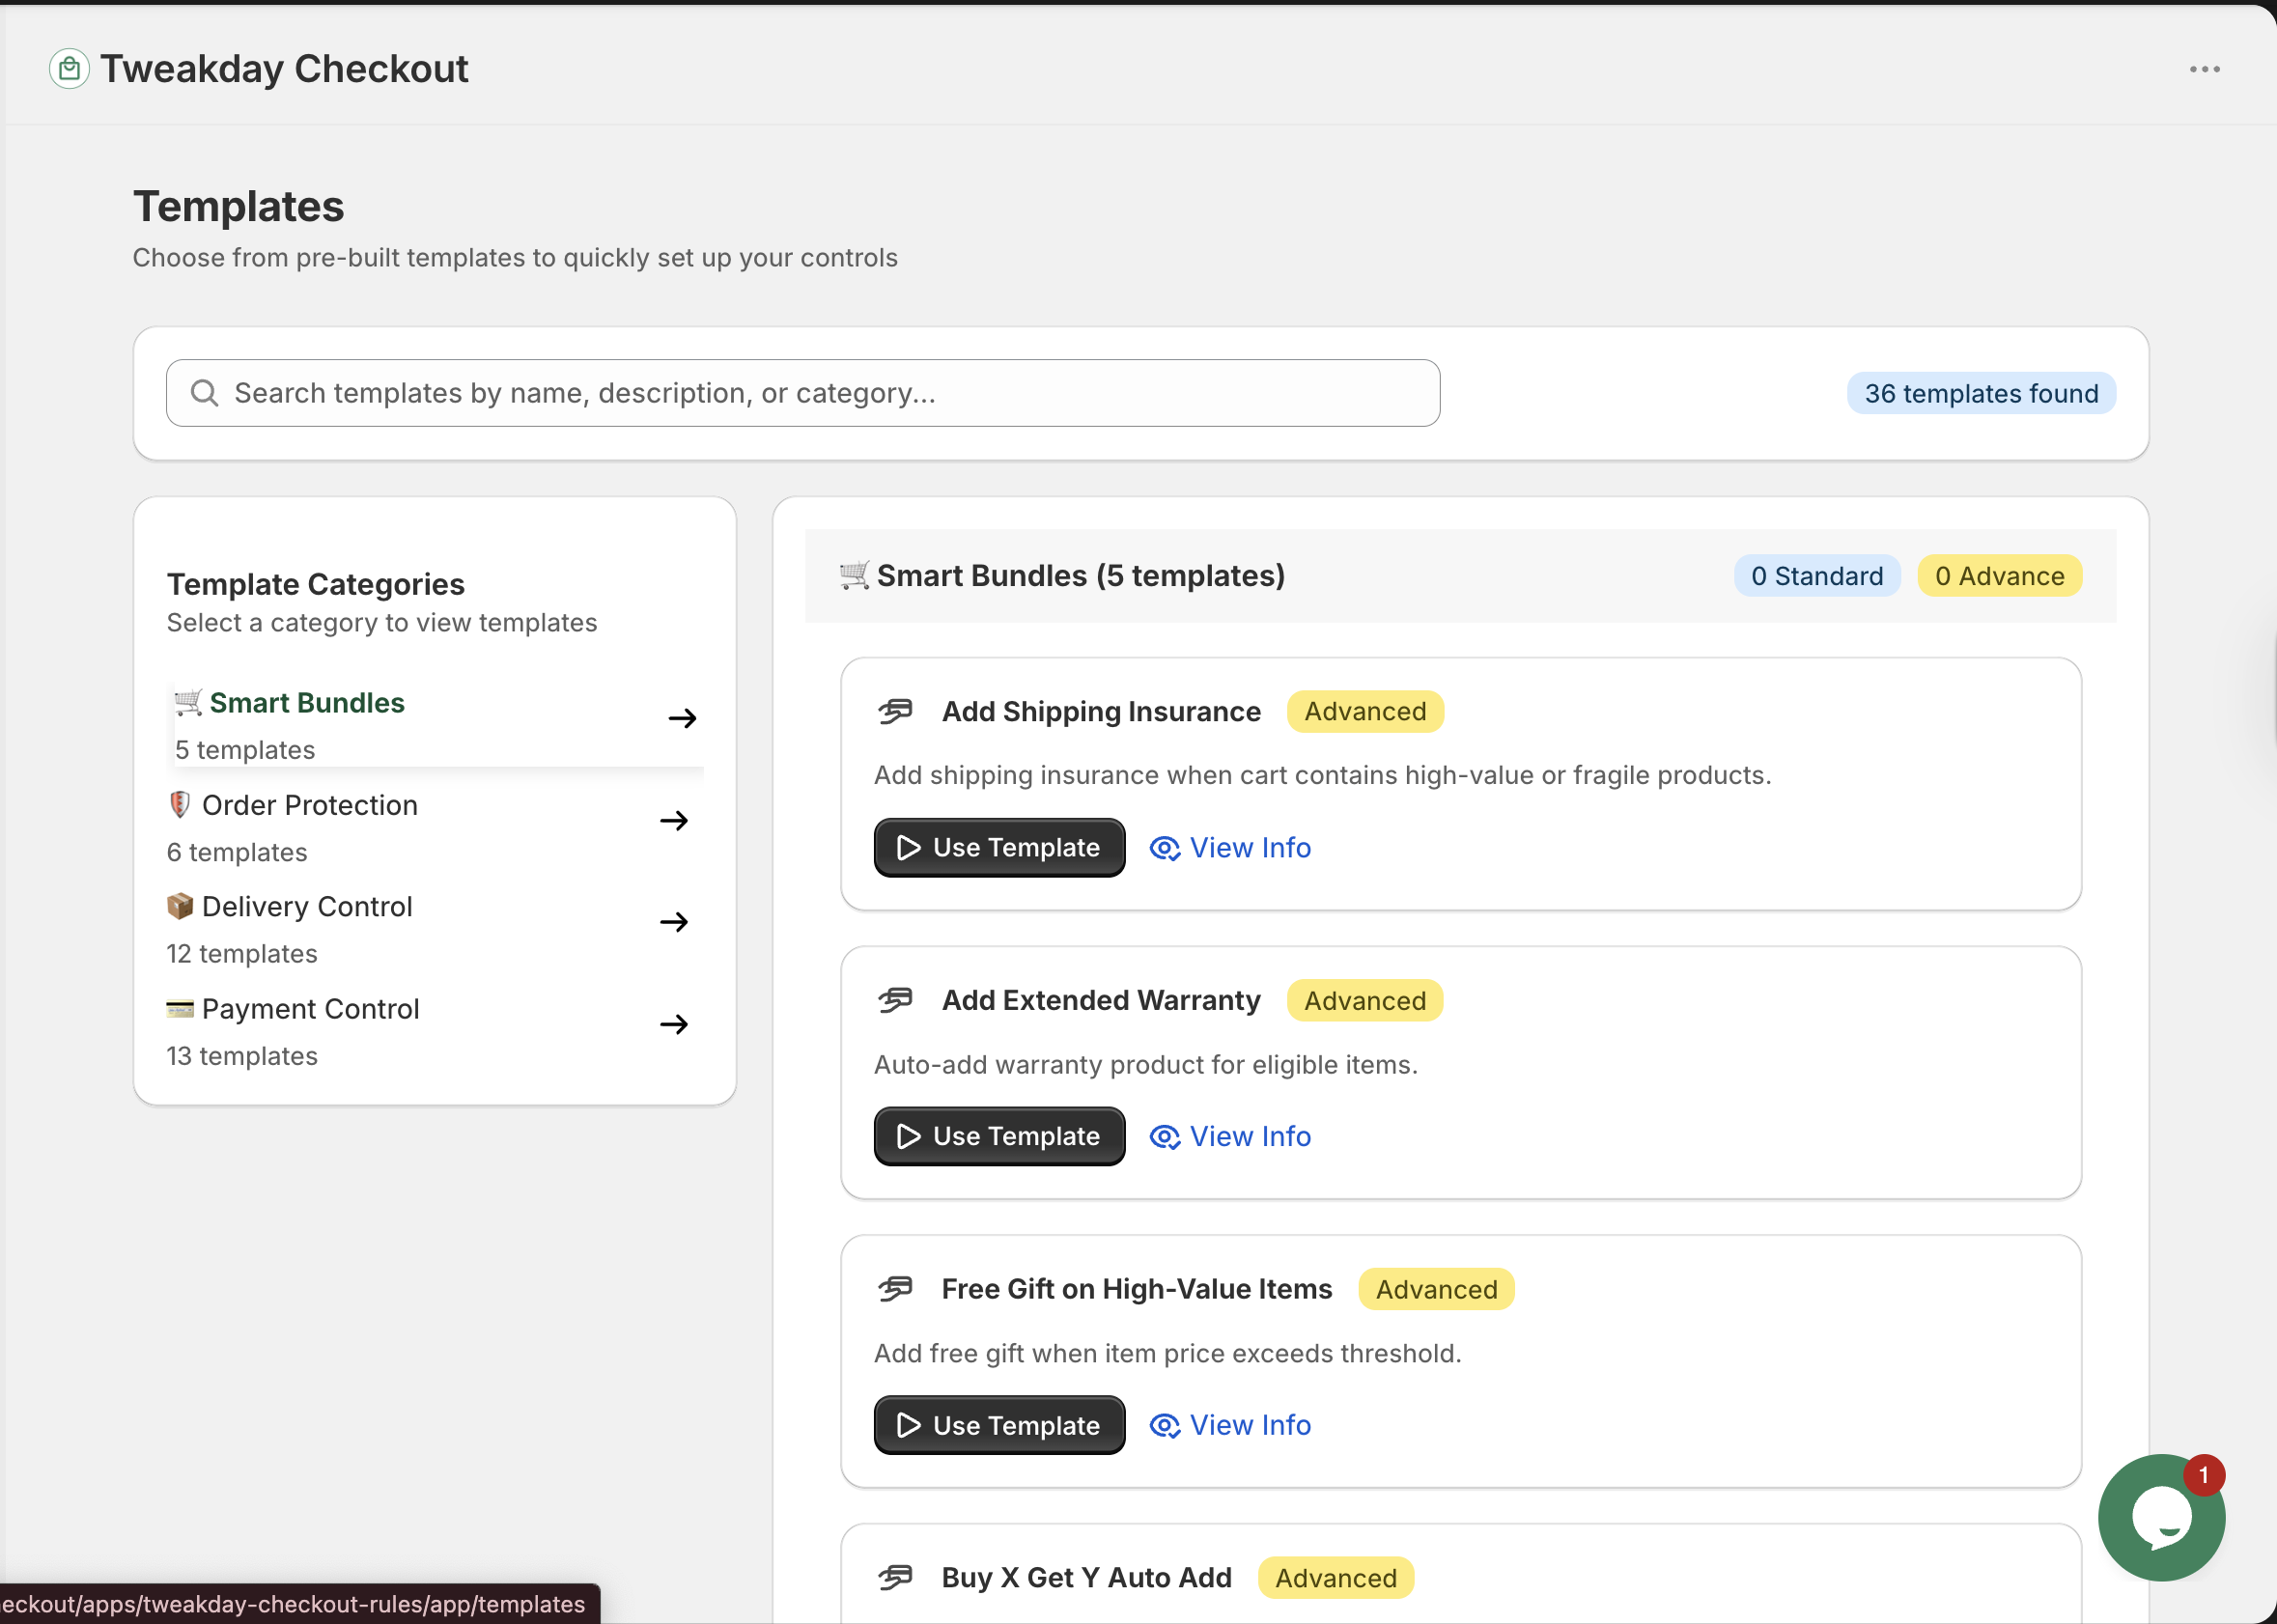Click the Template Categories heading
The image size is (2277, 1624).
pos(316,584)
